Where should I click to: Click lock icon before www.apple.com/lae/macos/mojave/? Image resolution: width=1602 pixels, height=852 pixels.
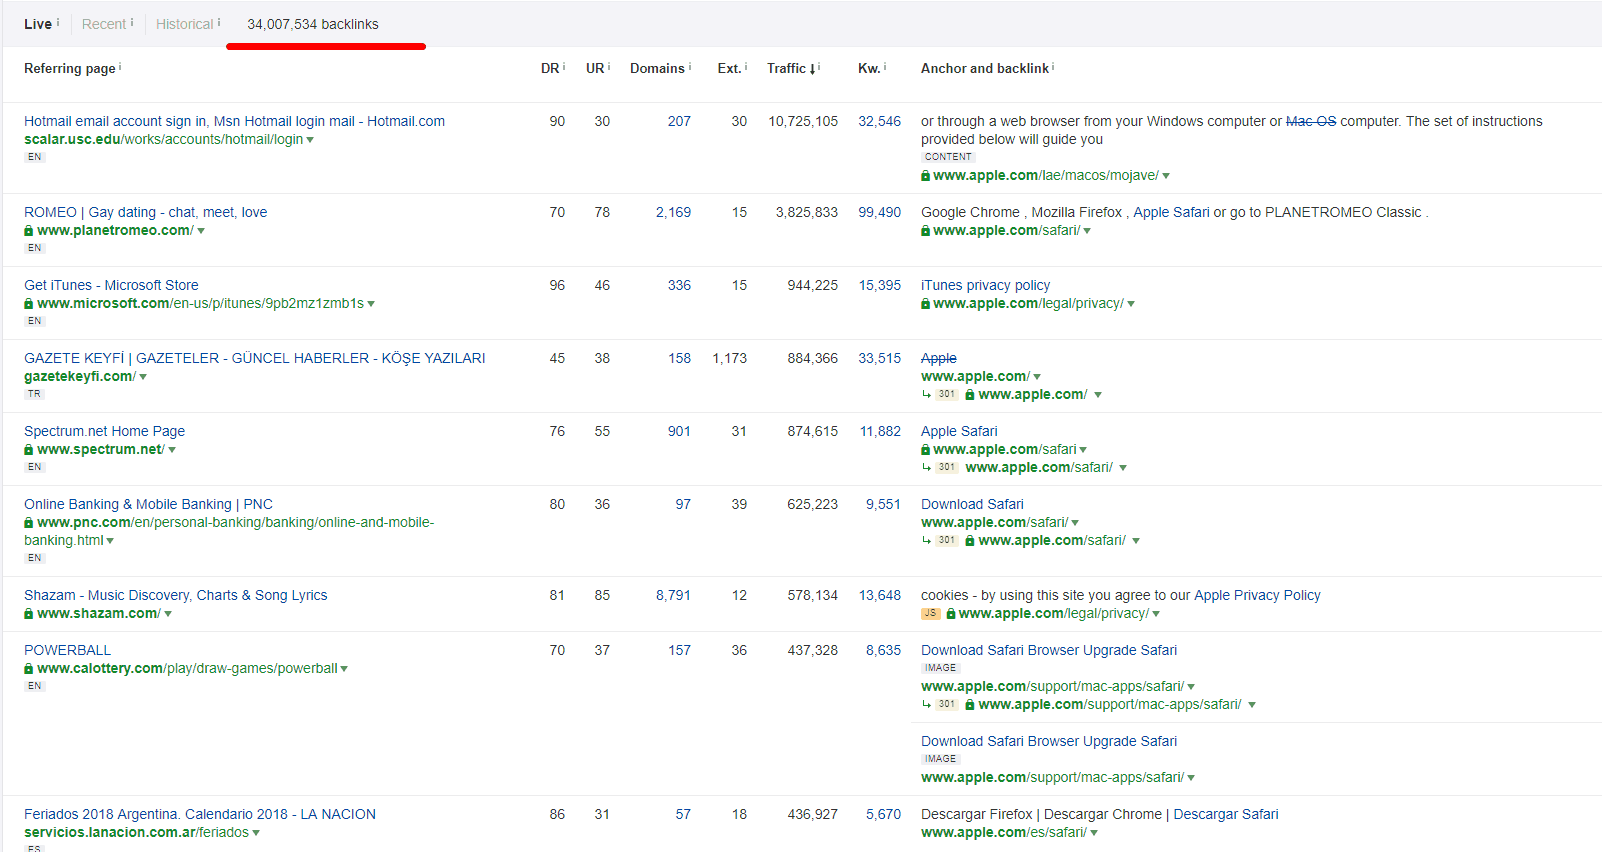[x=926, y=176]
